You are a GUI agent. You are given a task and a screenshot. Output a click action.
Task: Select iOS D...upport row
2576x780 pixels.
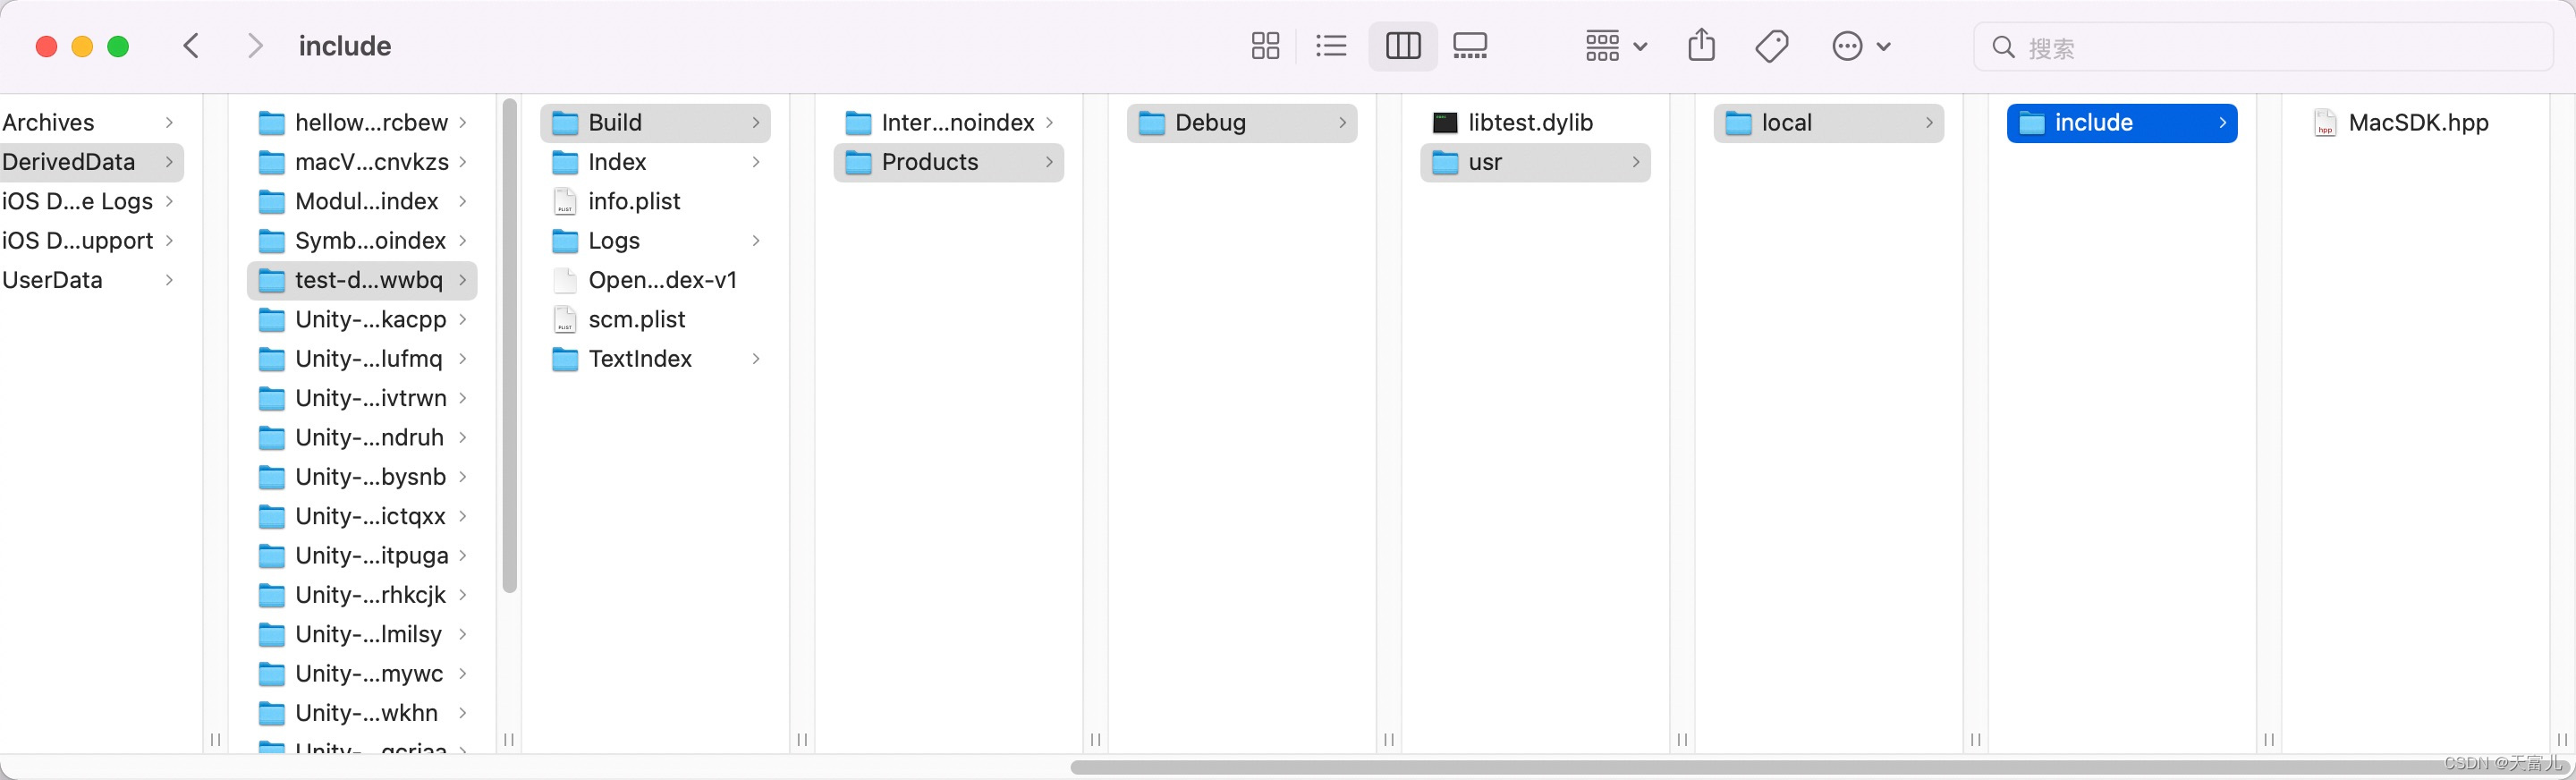pos(91,241)
